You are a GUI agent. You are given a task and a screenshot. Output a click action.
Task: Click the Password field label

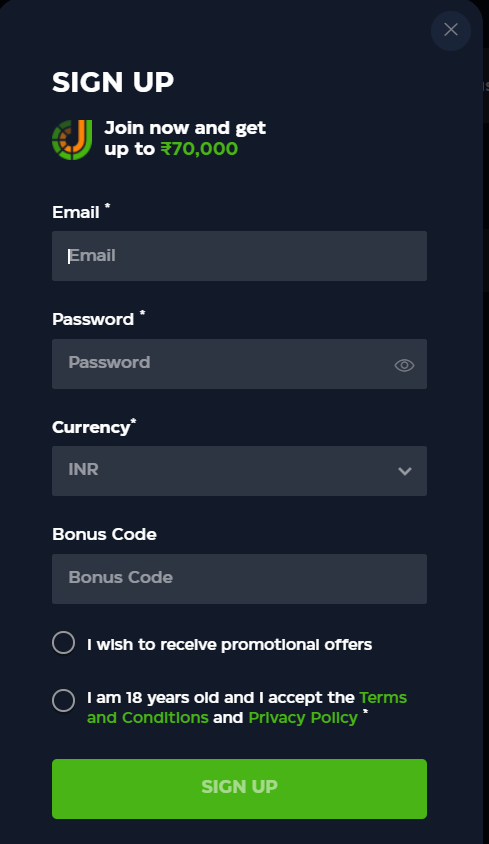pos(93,319)
